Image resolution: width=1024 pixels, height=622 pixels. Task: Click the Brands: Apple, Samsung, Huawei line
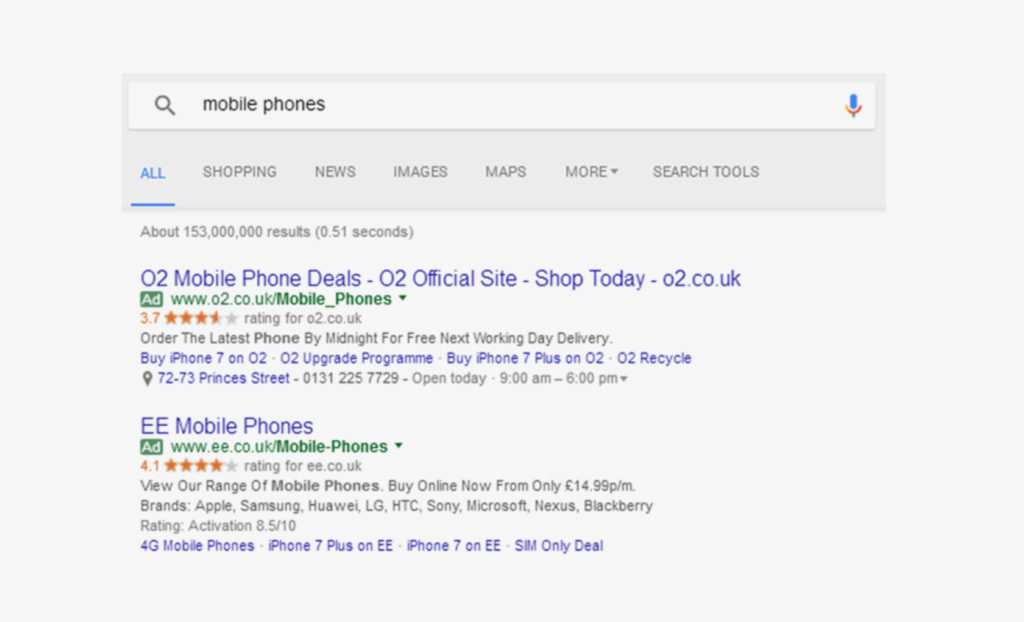(396, 506)
